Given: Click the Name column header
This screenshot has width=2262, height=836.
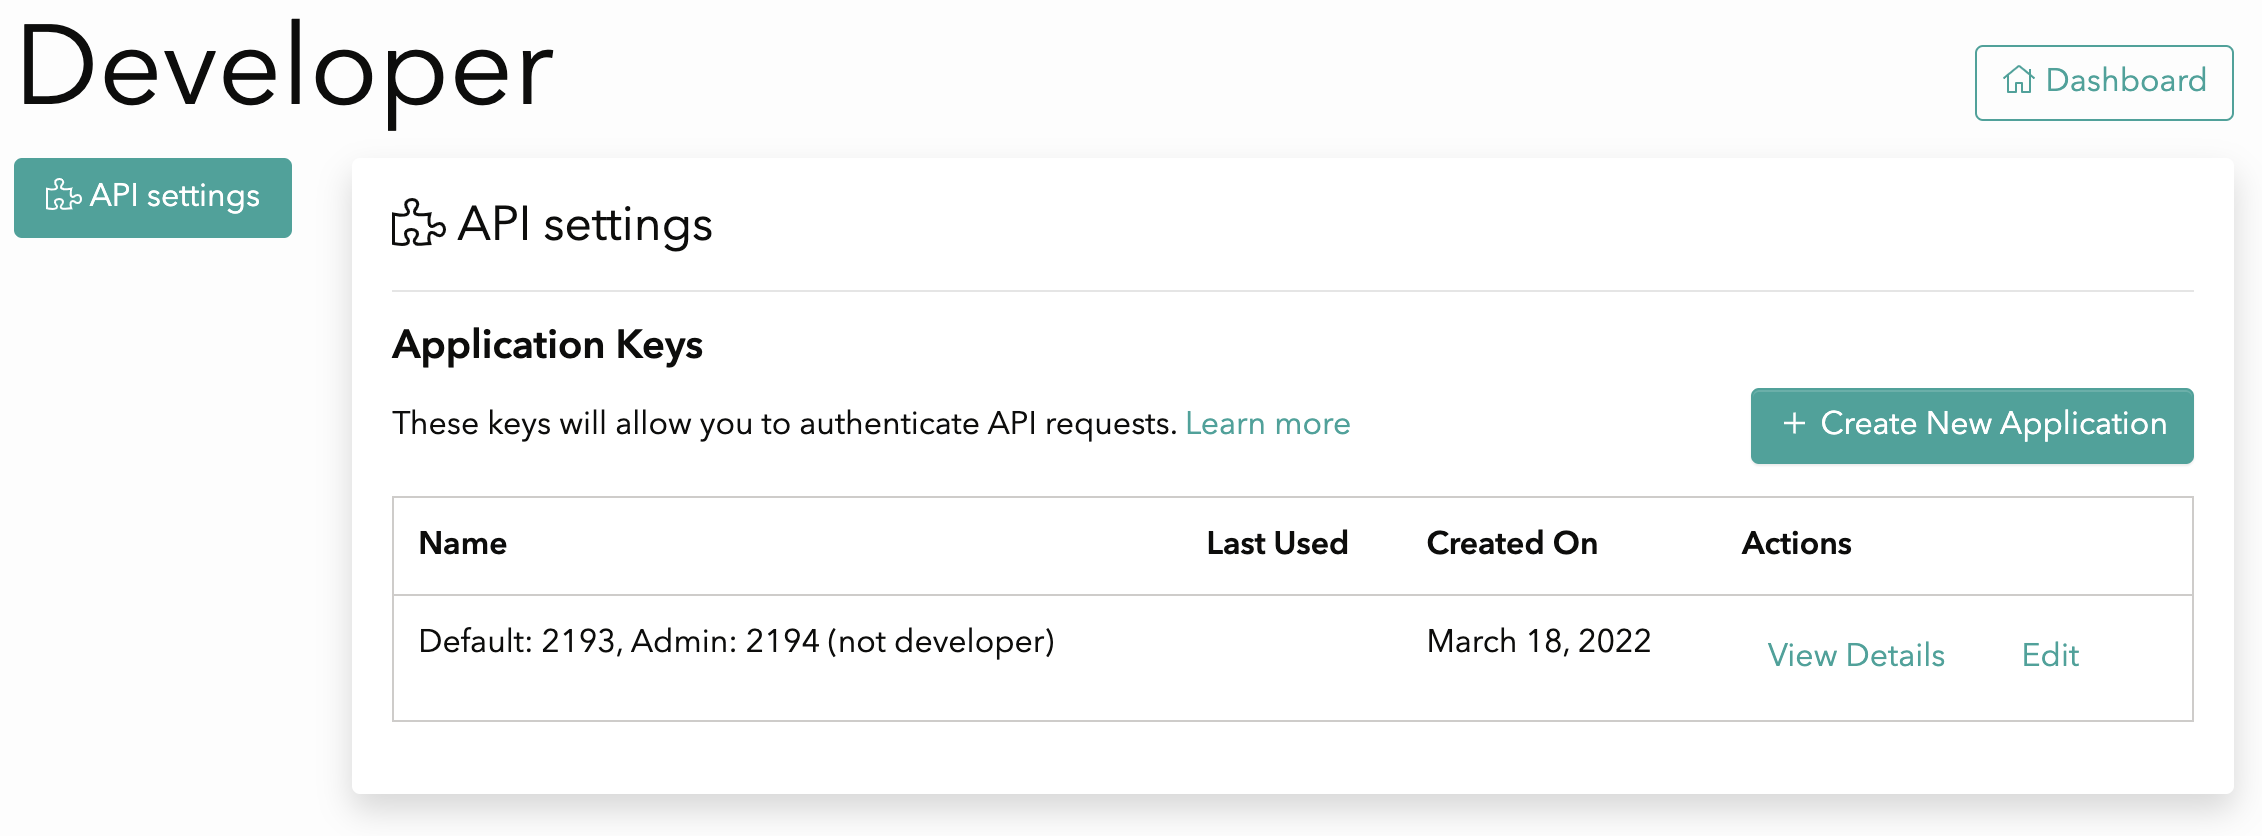Looking at the screenshot, I should 463,543.
